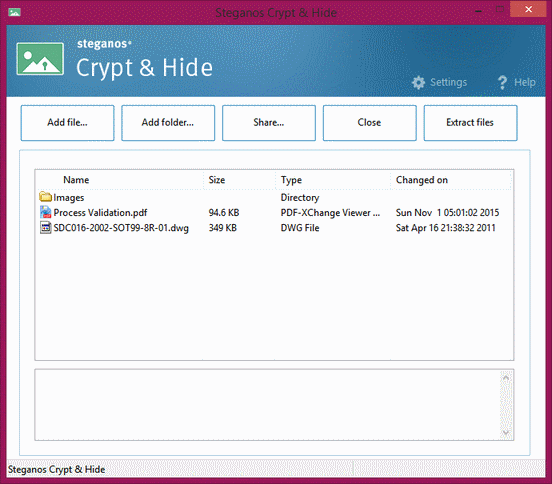The width and height of the screenshot is (552, 484).
Task: Sort the list by the Type column
Action: pos(333,180)
